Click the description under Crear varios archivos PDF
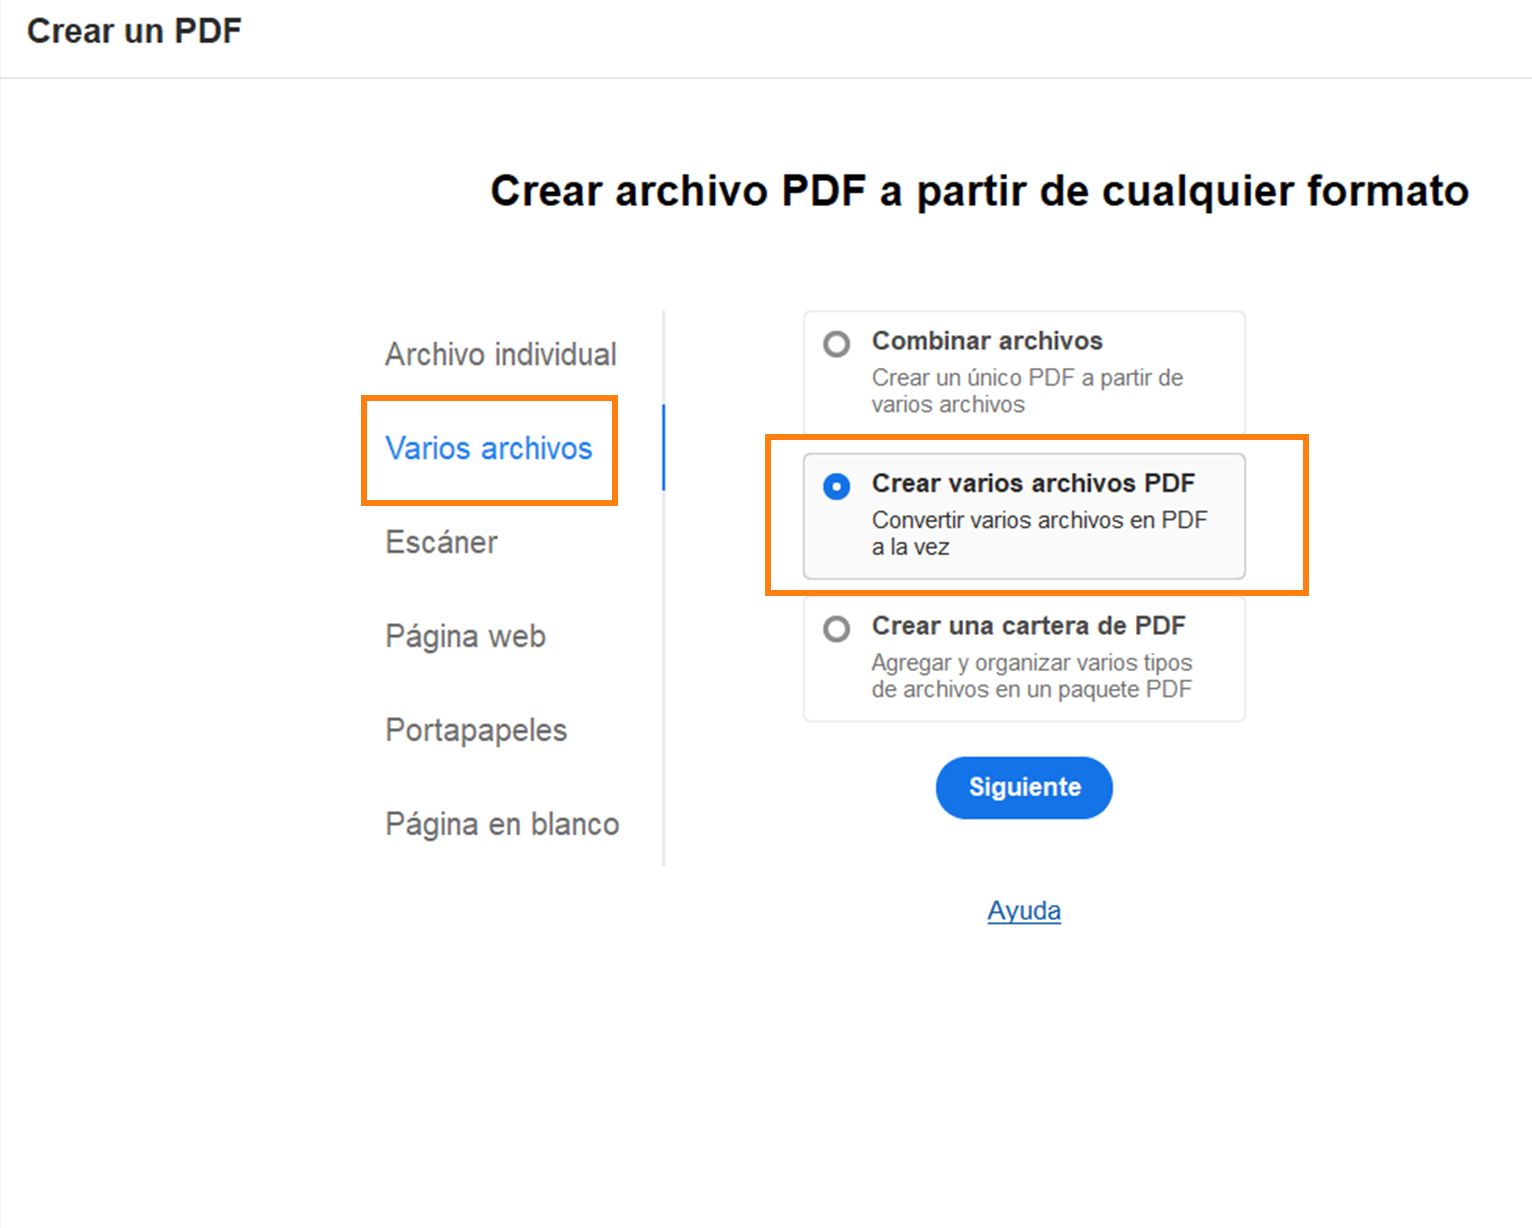Image resolution: width=1532 pixels, height=1228 pixels. [x=1040, y=533]
